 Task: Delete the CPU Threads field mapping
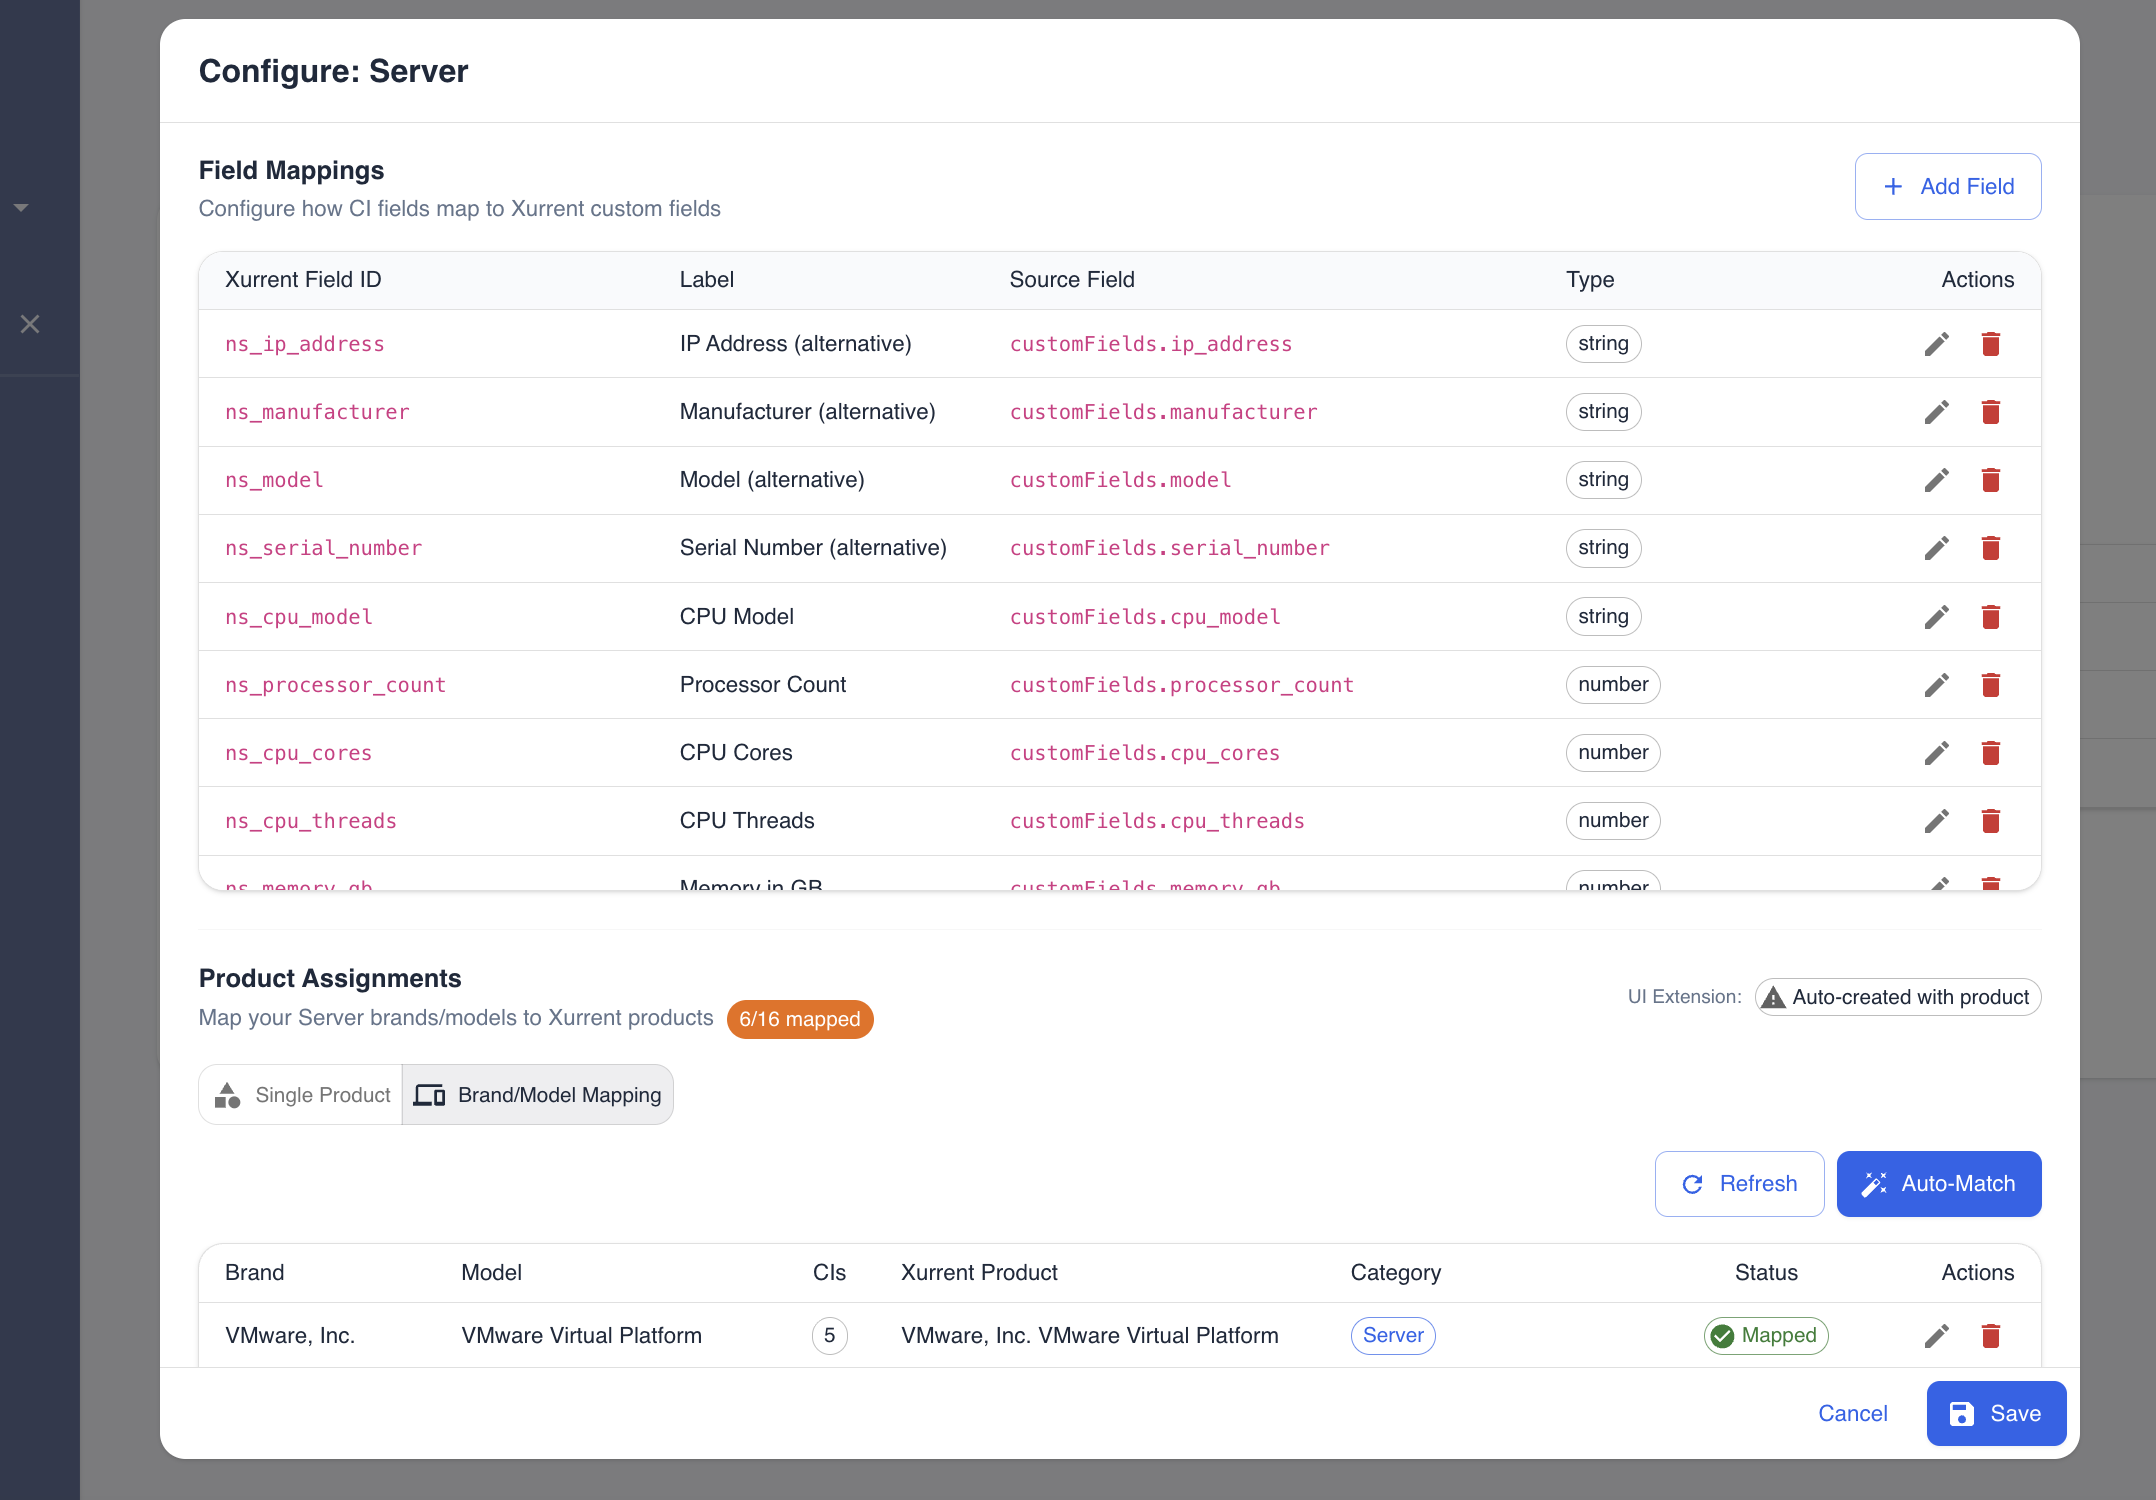coord(1990,821)
